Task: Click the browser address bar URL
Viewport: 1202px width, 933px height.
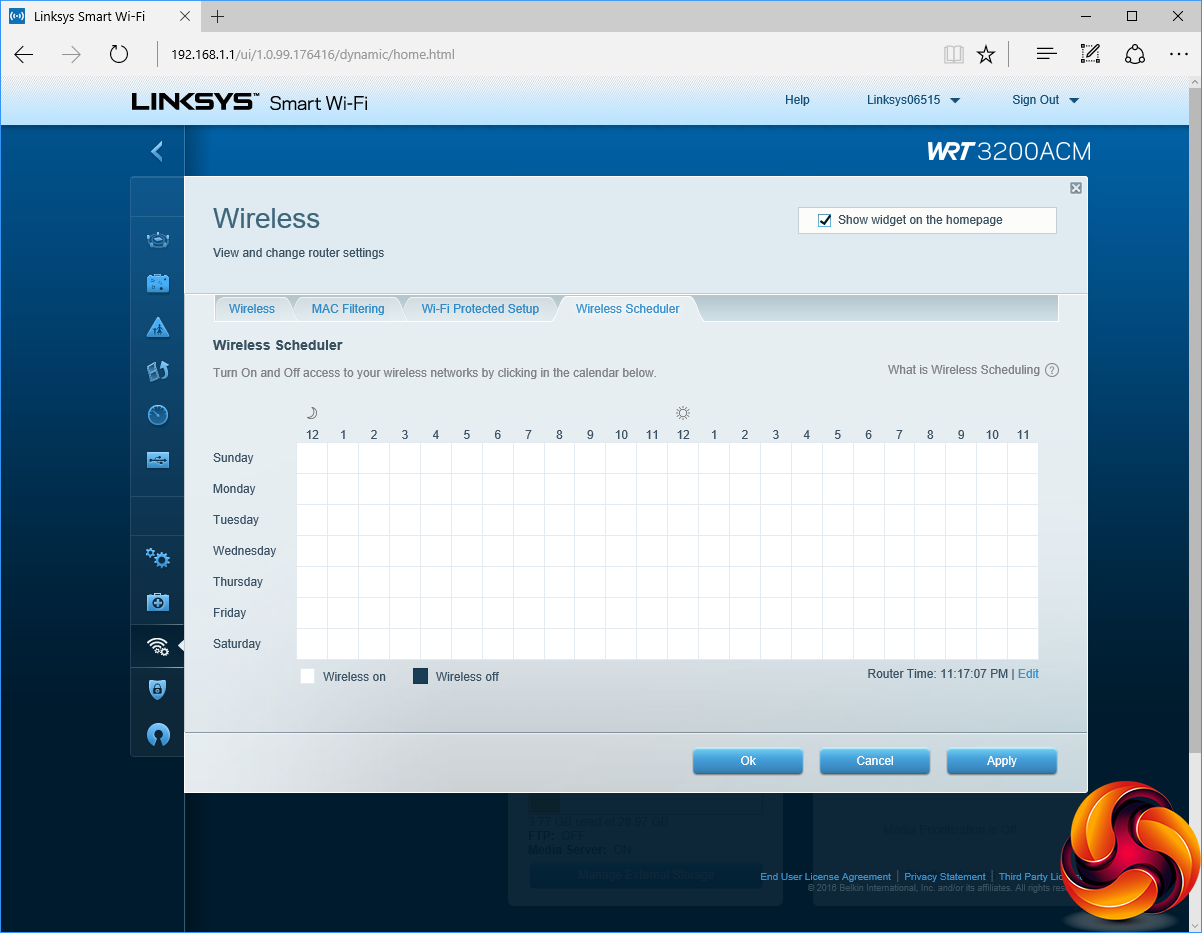Action: 312,54
